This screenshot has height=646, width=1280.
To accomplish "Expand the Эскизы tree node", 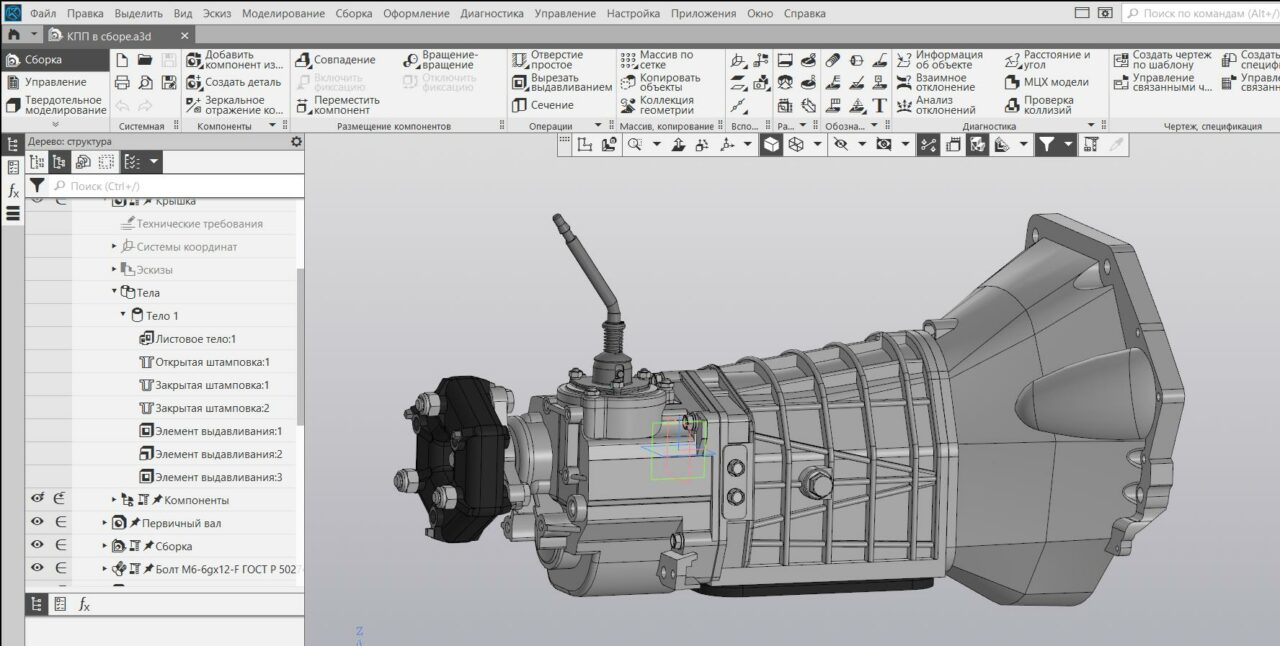I will click(x=114, y=269).
